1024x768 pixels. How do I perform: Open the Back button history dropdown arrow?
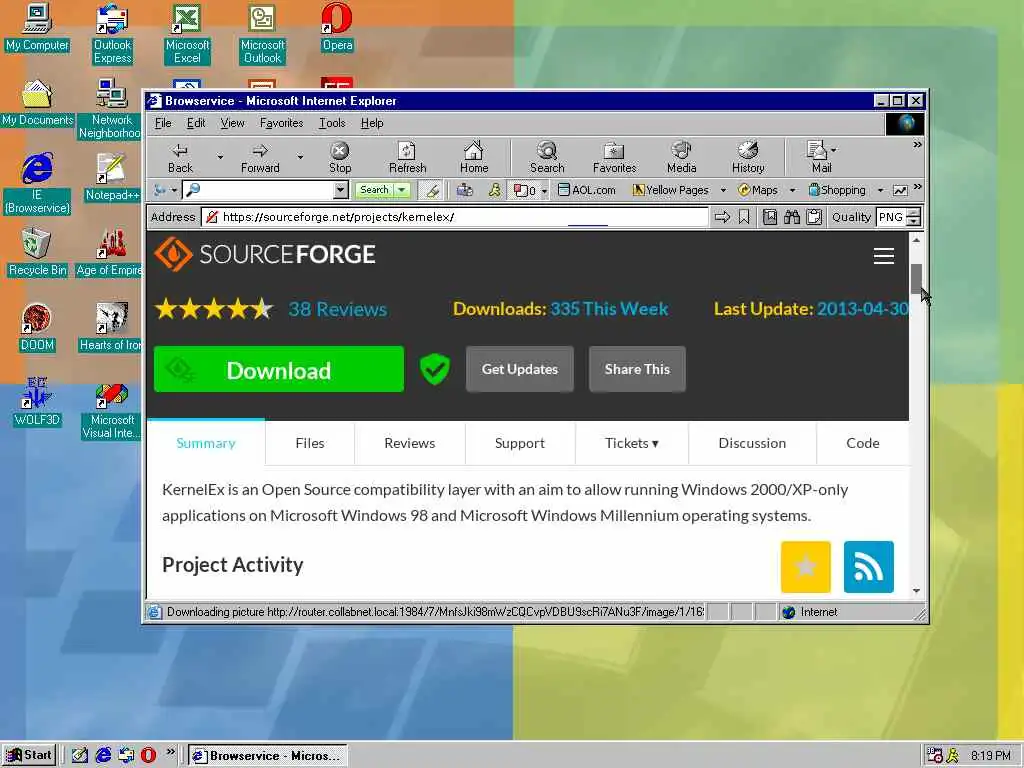(x=220, y=157)
